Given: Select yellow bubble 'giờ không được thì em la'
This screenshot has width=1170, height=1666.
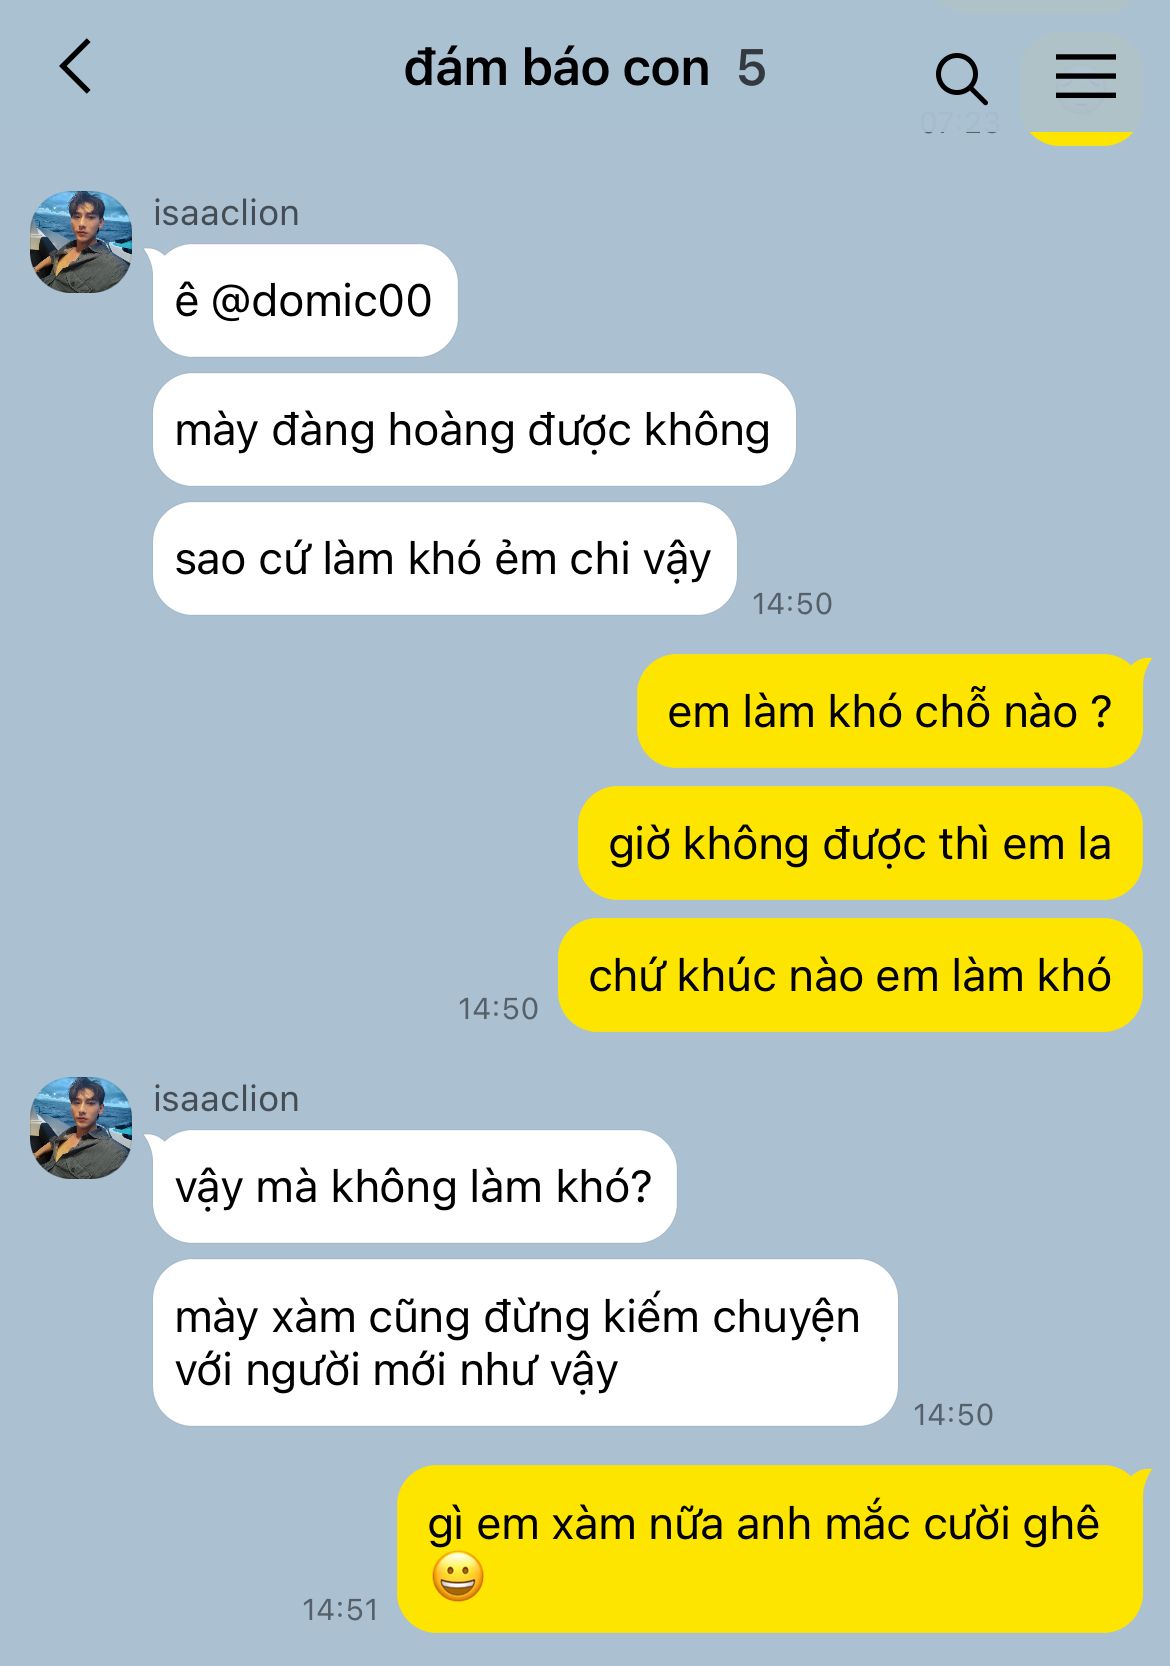Looking at the screenshot, I should click(860, 843).
